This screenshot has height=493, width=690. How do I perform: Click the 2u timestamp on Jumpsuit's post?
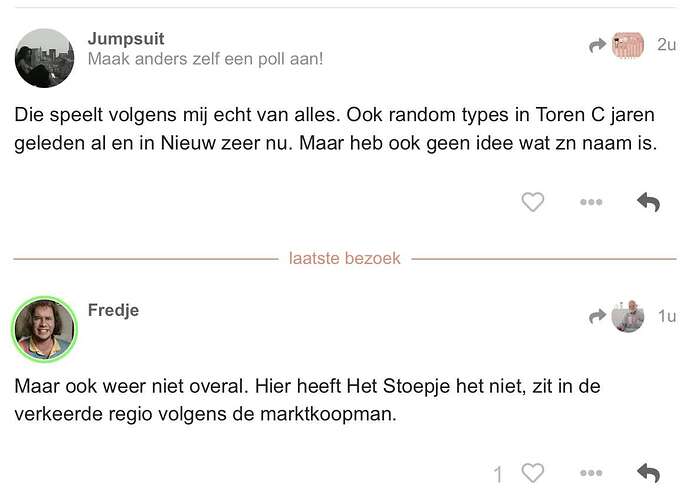point(666,44)
